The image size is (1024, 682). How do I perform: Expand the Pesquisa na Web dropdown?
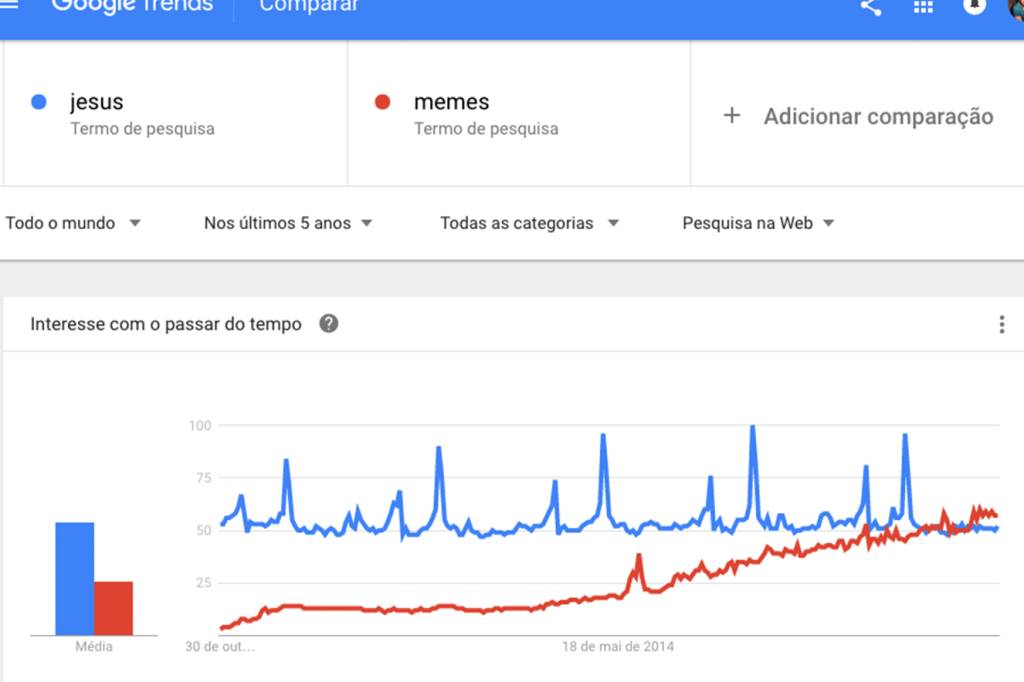point(758,223)
